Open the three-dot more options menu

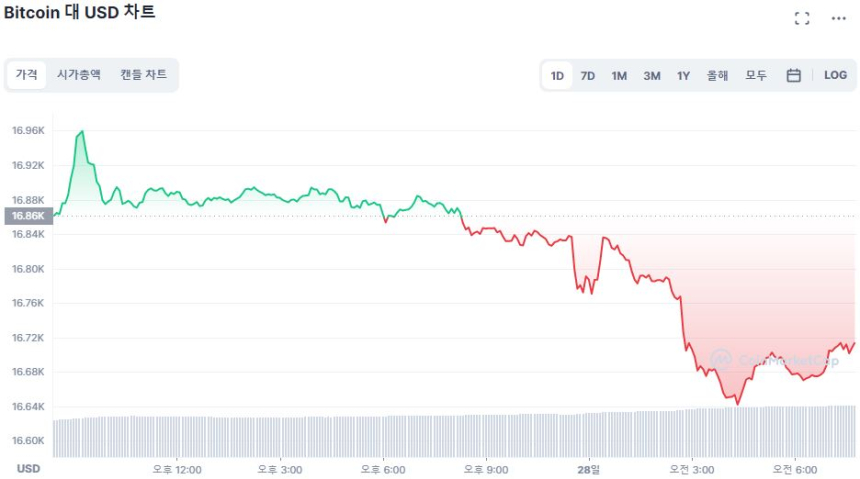tap(838, 18)
